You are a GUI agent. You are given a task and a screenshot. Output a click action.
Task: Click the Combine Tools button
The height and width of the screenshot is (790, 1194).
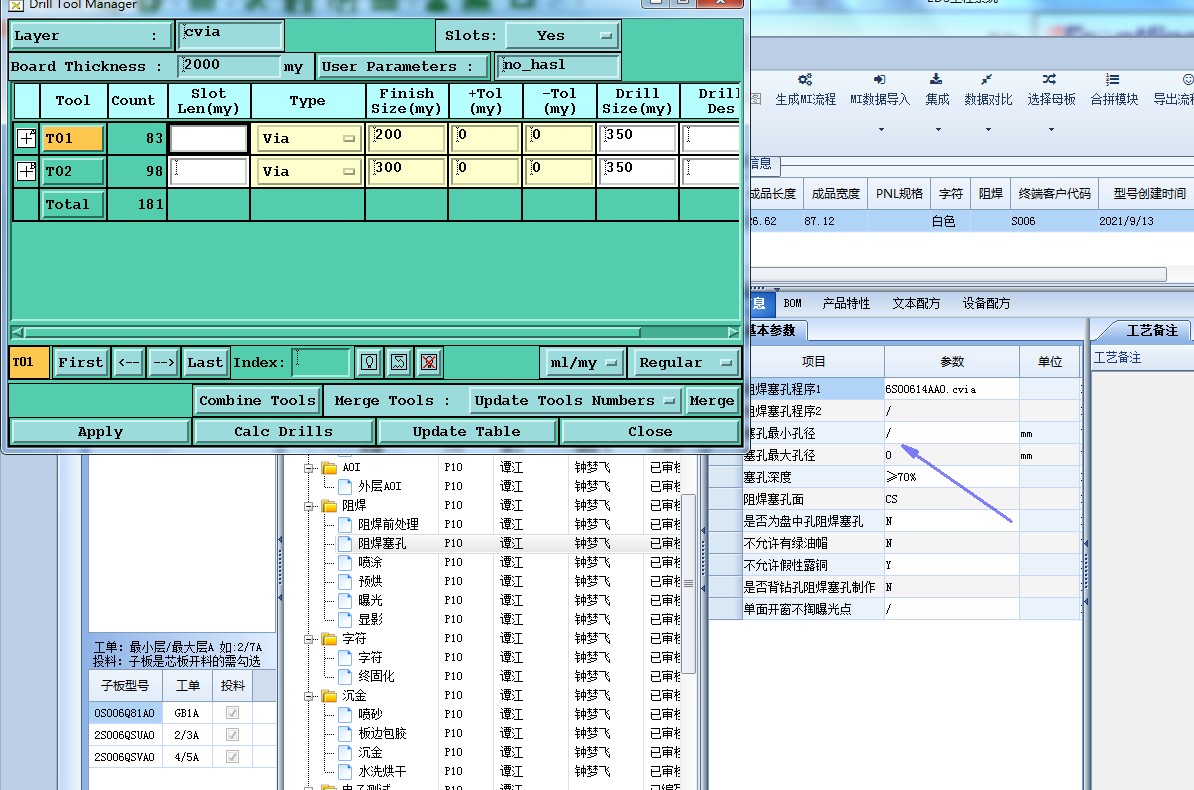(257, 401)
